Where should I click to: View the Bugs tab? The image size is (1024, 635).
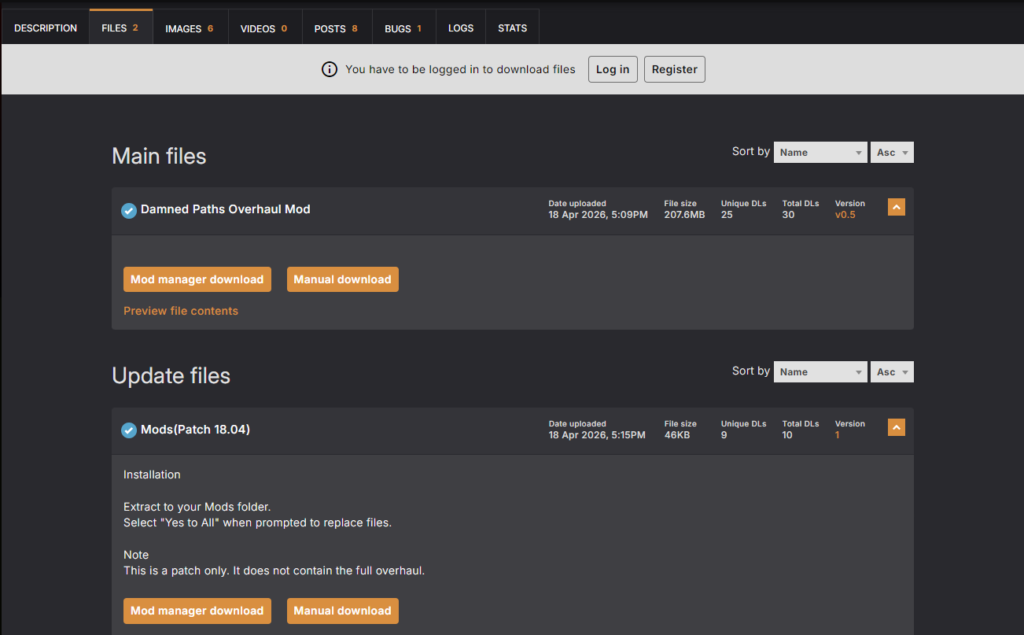[403, 28]
